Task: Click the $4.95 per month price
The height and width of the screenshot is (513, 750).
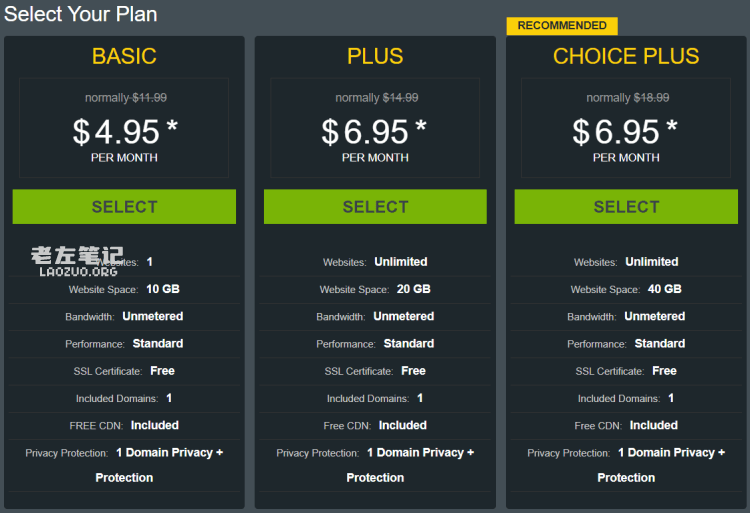Action: click(x=124, y=131)
